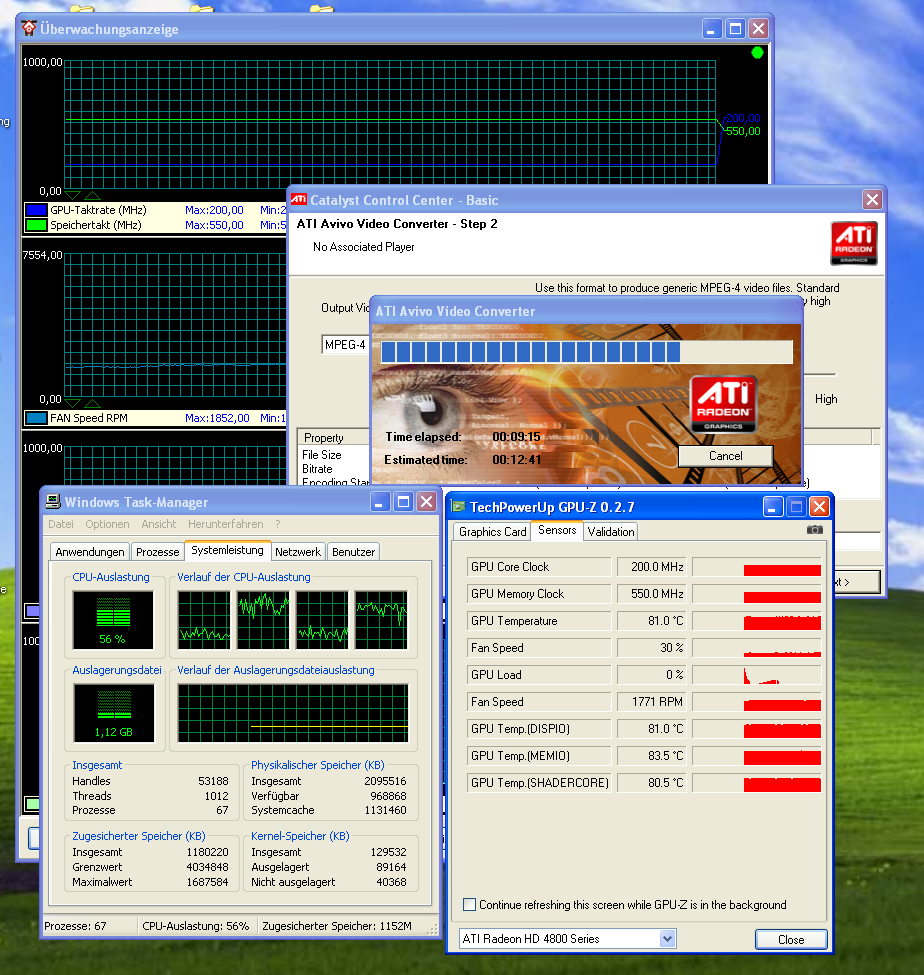This screenshot has width=924, height=975.
Task: Click the green Speichertakt legend swatch
Action: [x=36, y=225]
